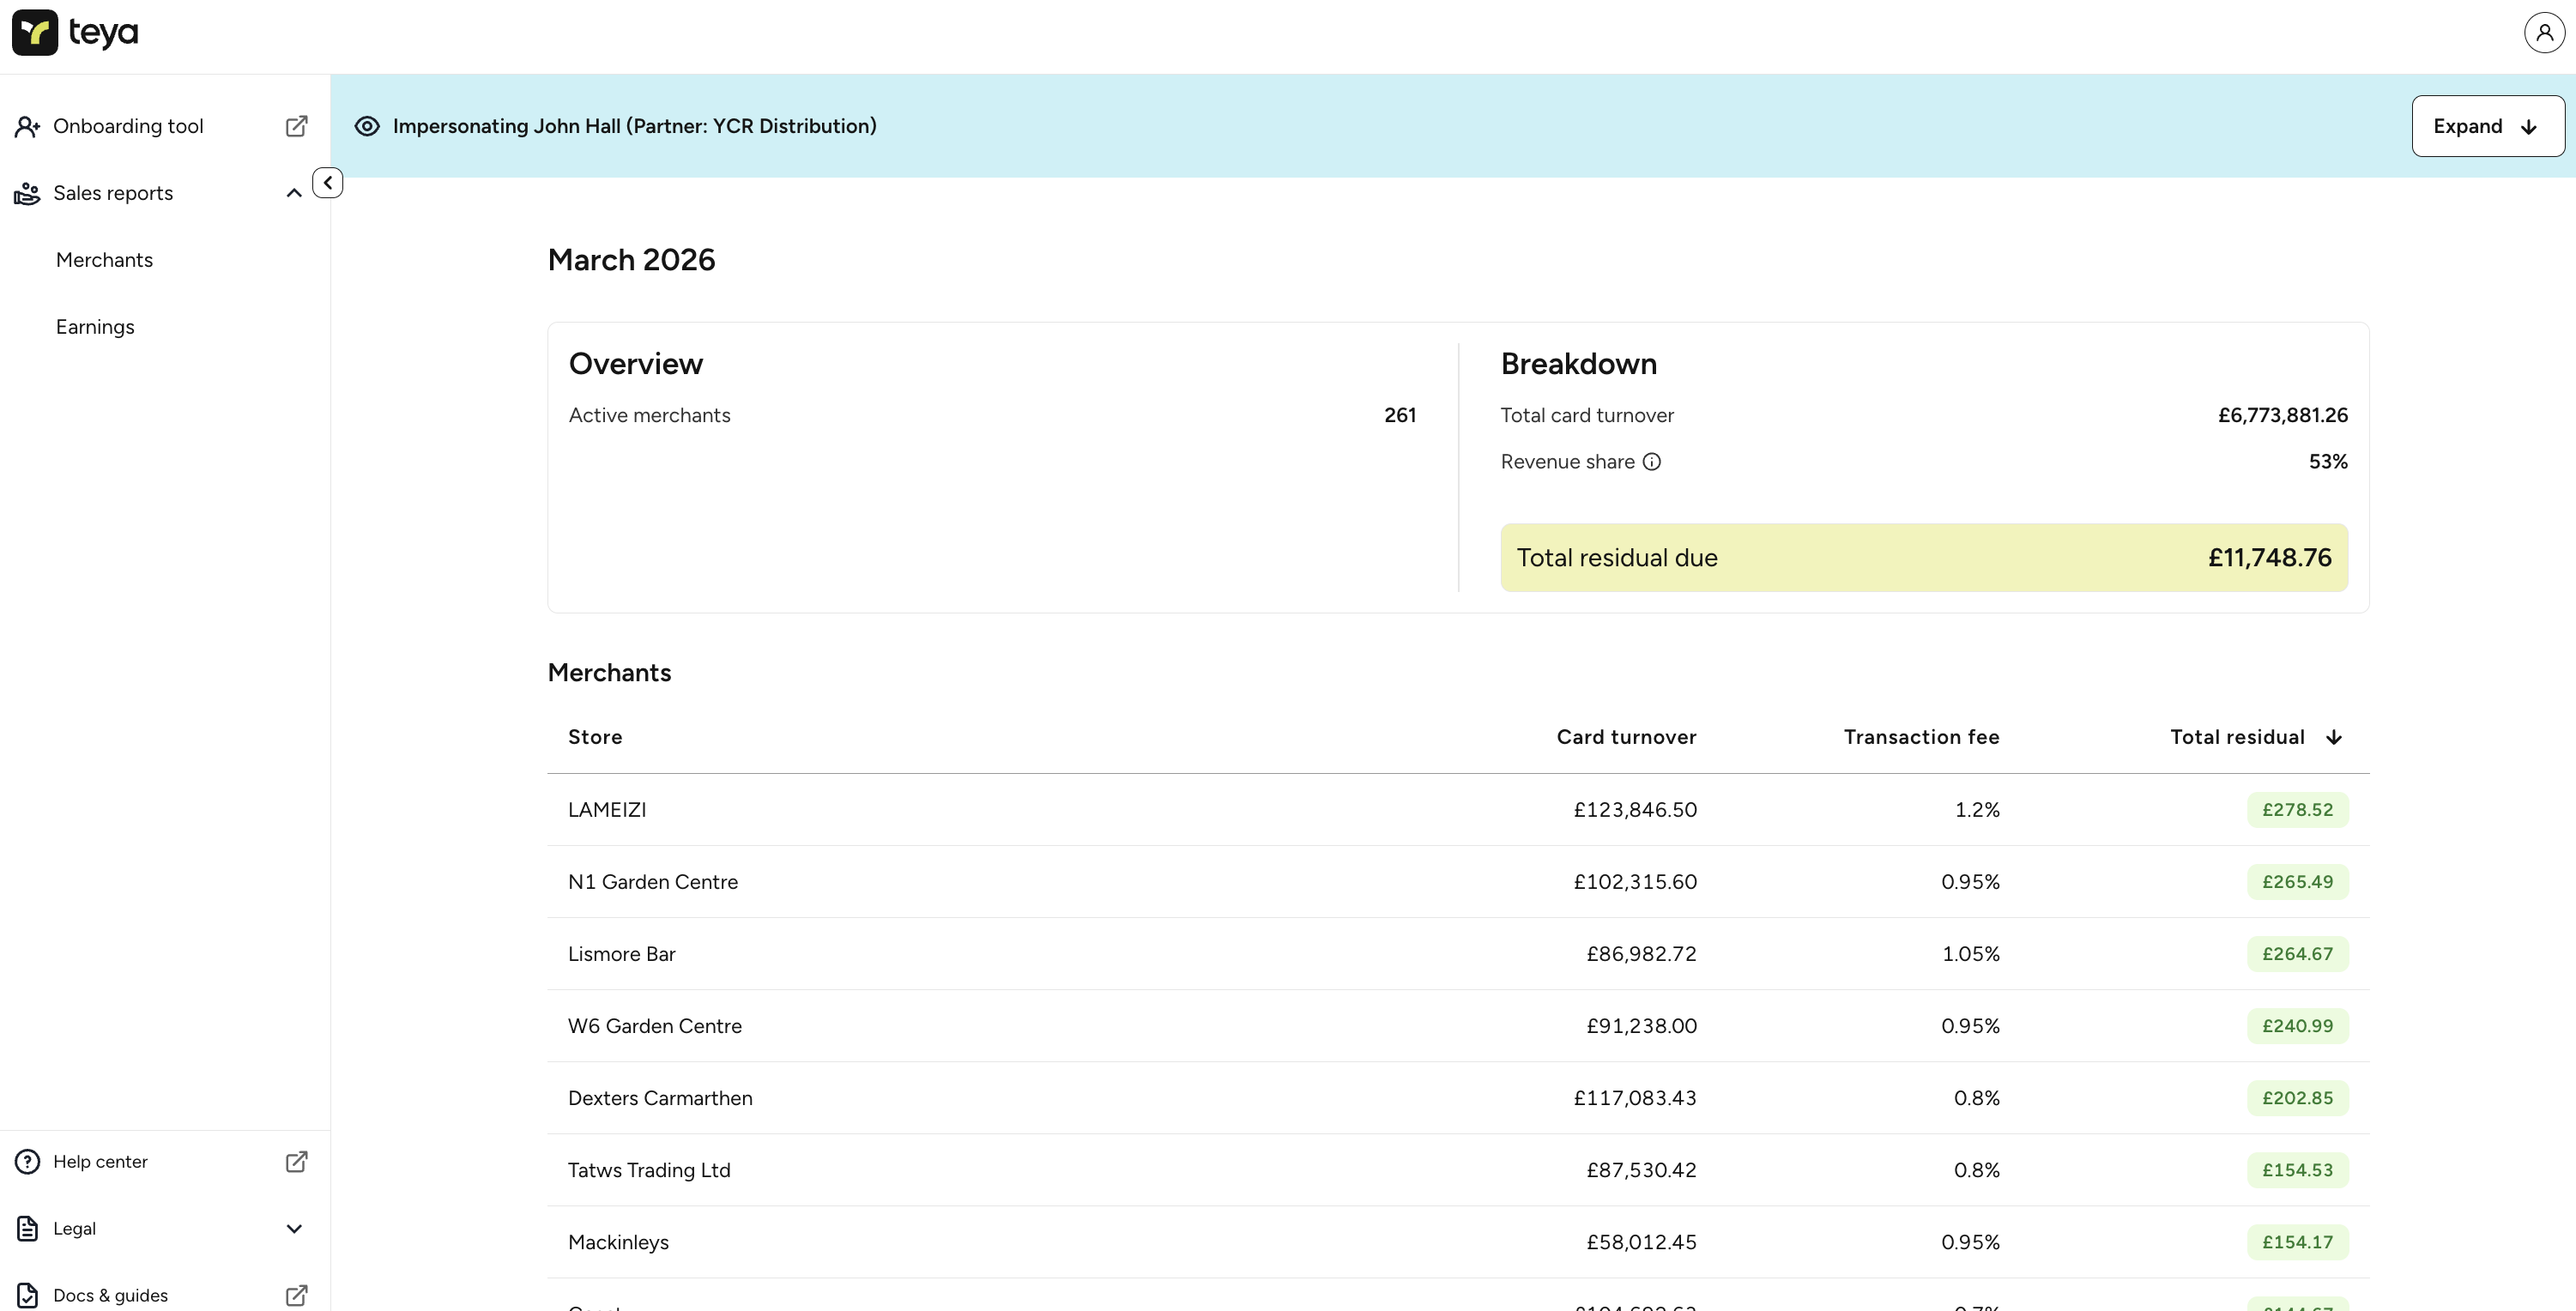Click the £154.17 residual badge
This screenshot has height=1311, width=2576.
click(2297, 1242)
